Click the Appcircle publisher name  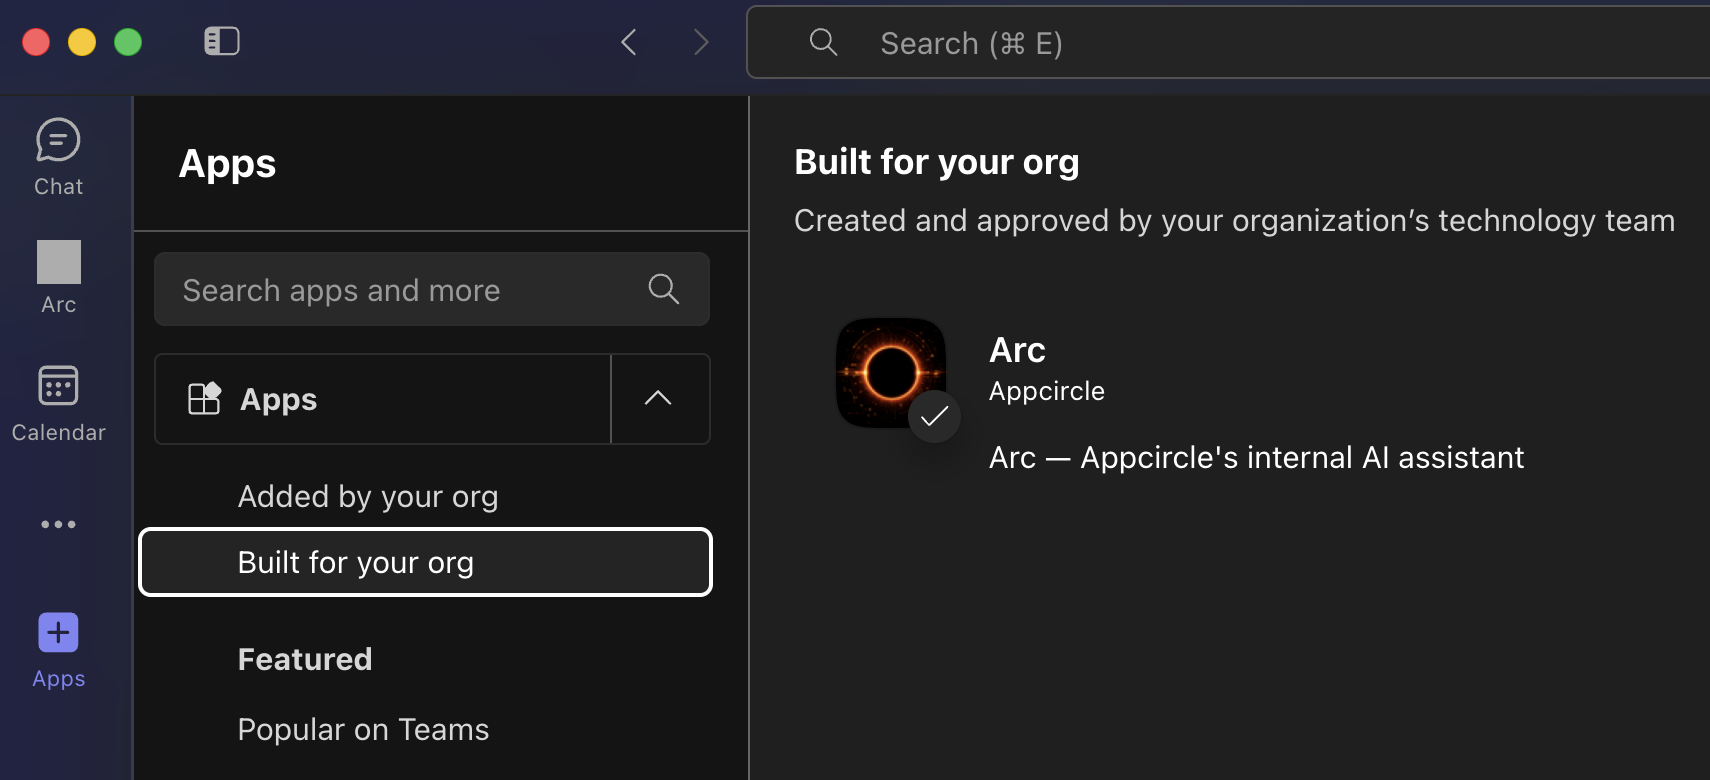(x=1047, y=391)
